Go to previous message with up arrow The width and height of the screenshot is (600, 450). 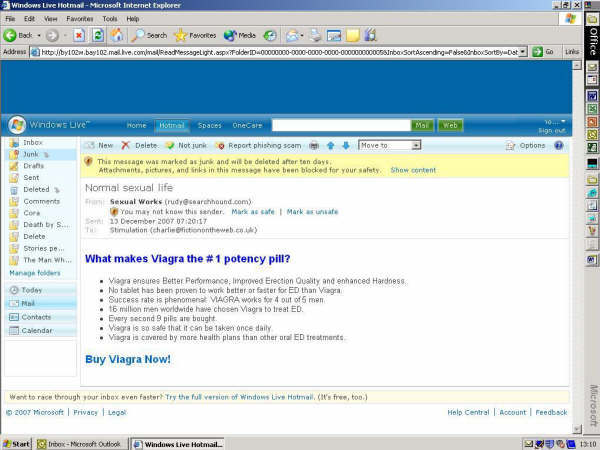pyautogui.click(x=331, y=145)
